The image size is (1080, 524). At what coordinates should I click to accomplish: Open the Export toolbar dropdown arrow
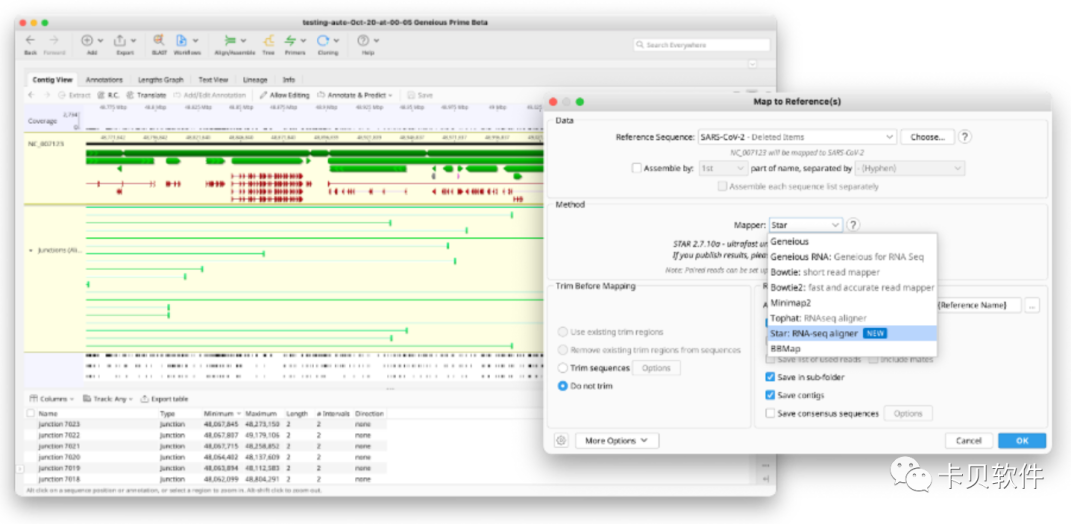tap(133, 41)
